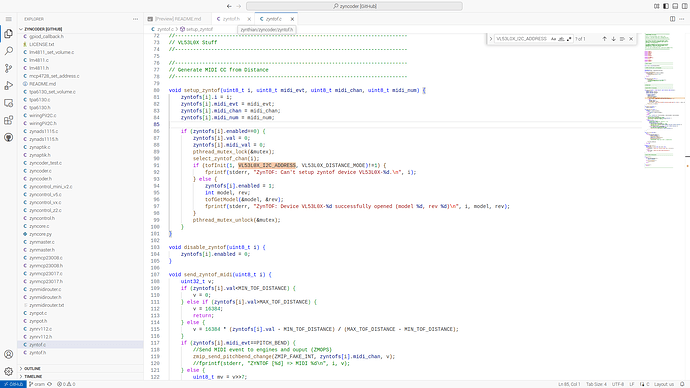Screen dimensions: 690x388
Task: Open the Manage gear settings
Action: tap(8, 371)
